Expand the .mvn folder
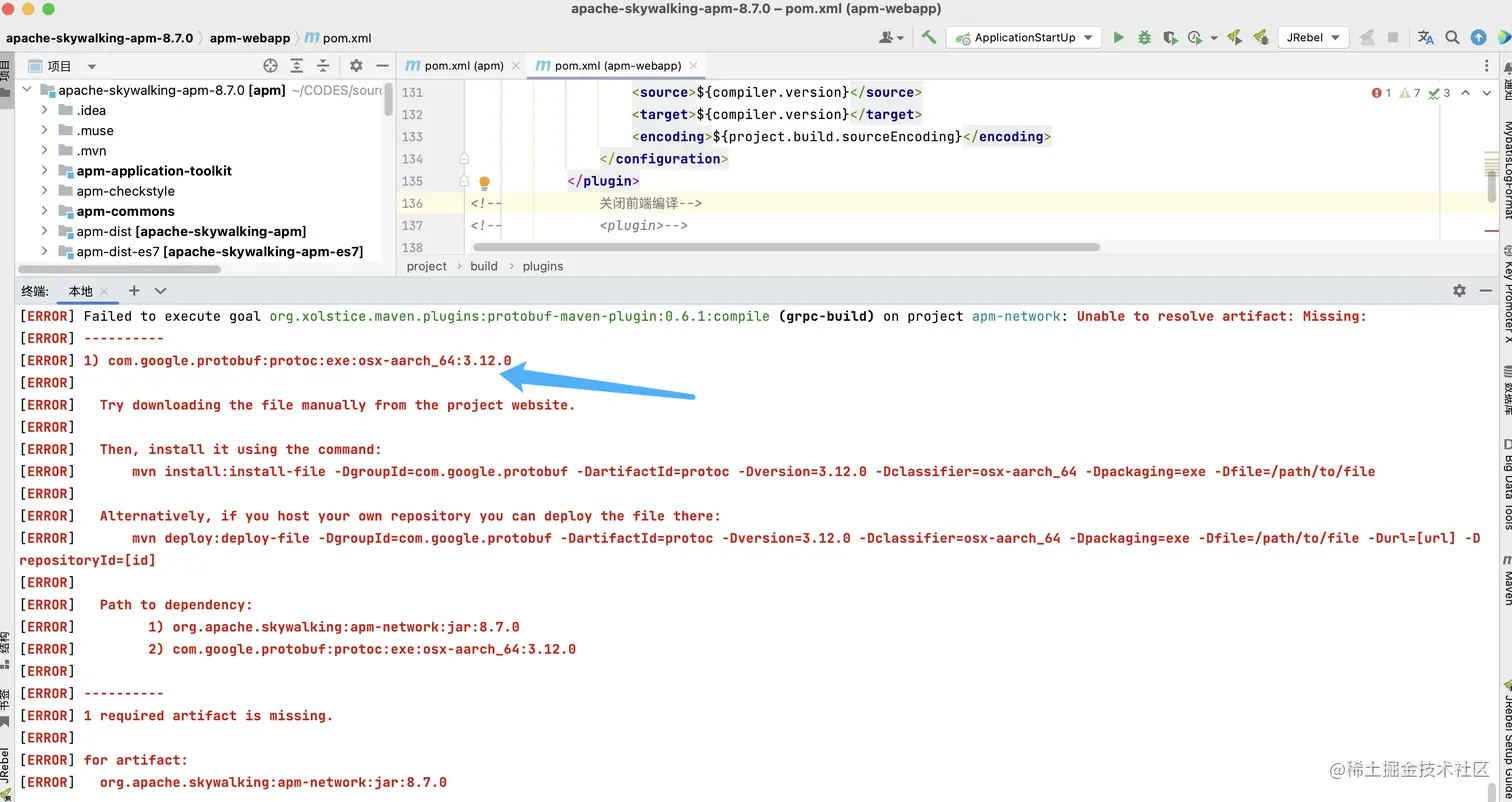Viewport: 1512px width, 802px height. point(45,150)
